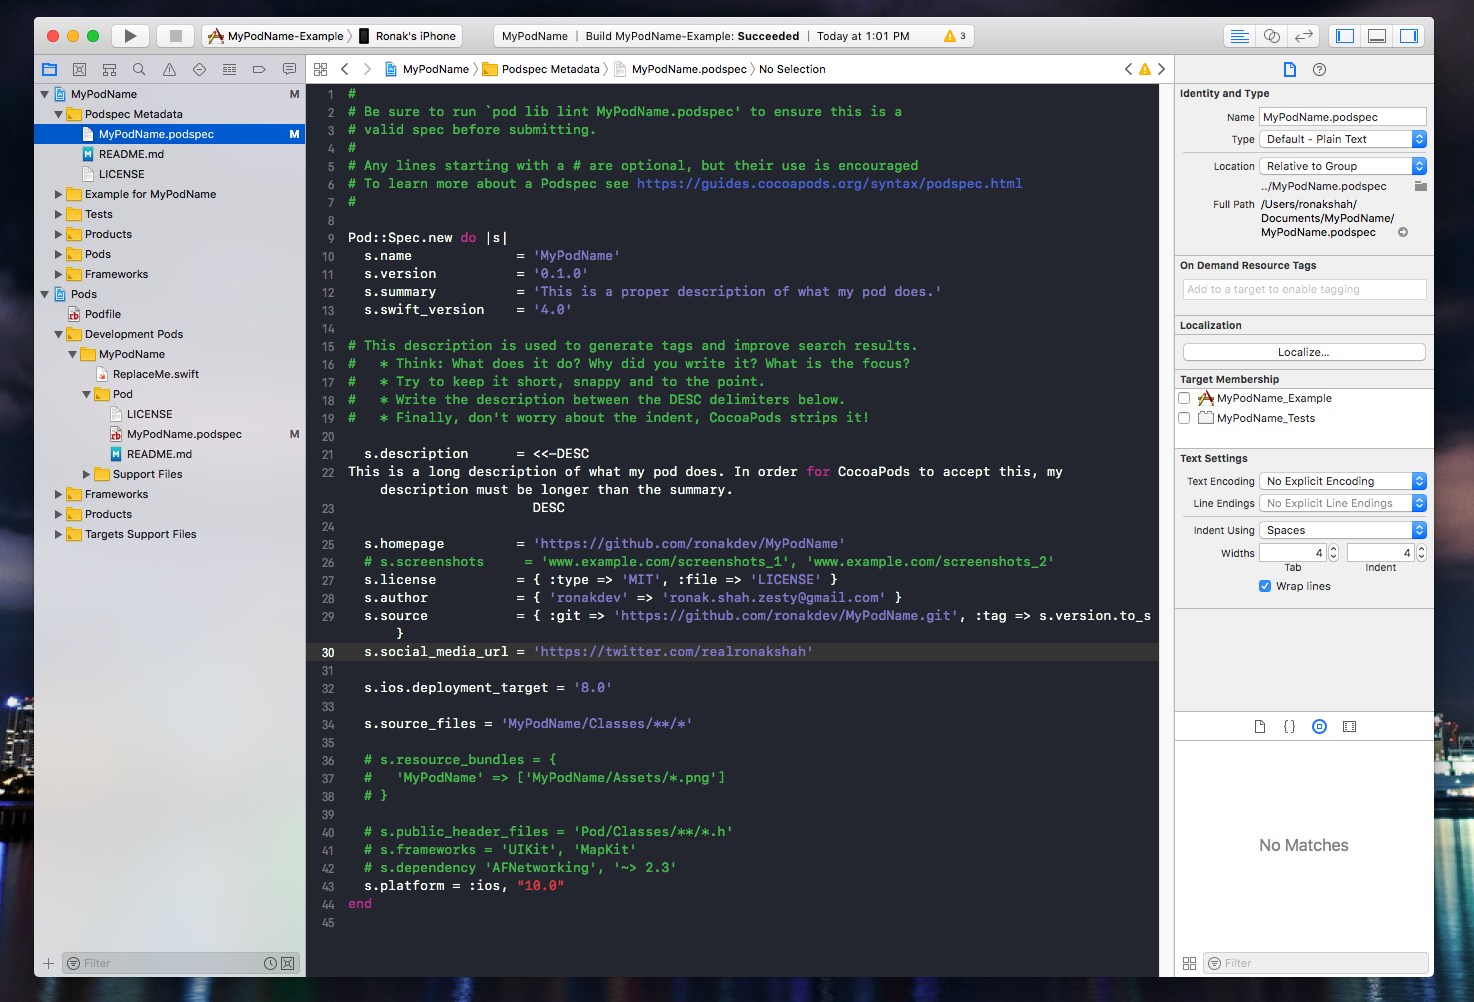The height and width of the screenshot is (1002, 1474).
Task: Open the Code Snippet library
Action: click(x=1290, y=727)
